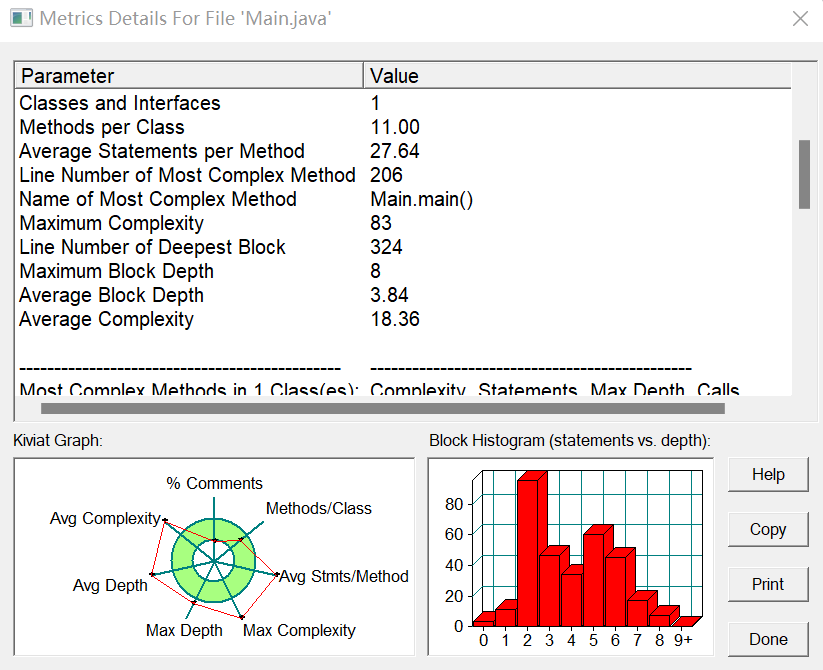823x670 pixels.
Task: Click value 18.36
Action: click(x=395, y=320)
